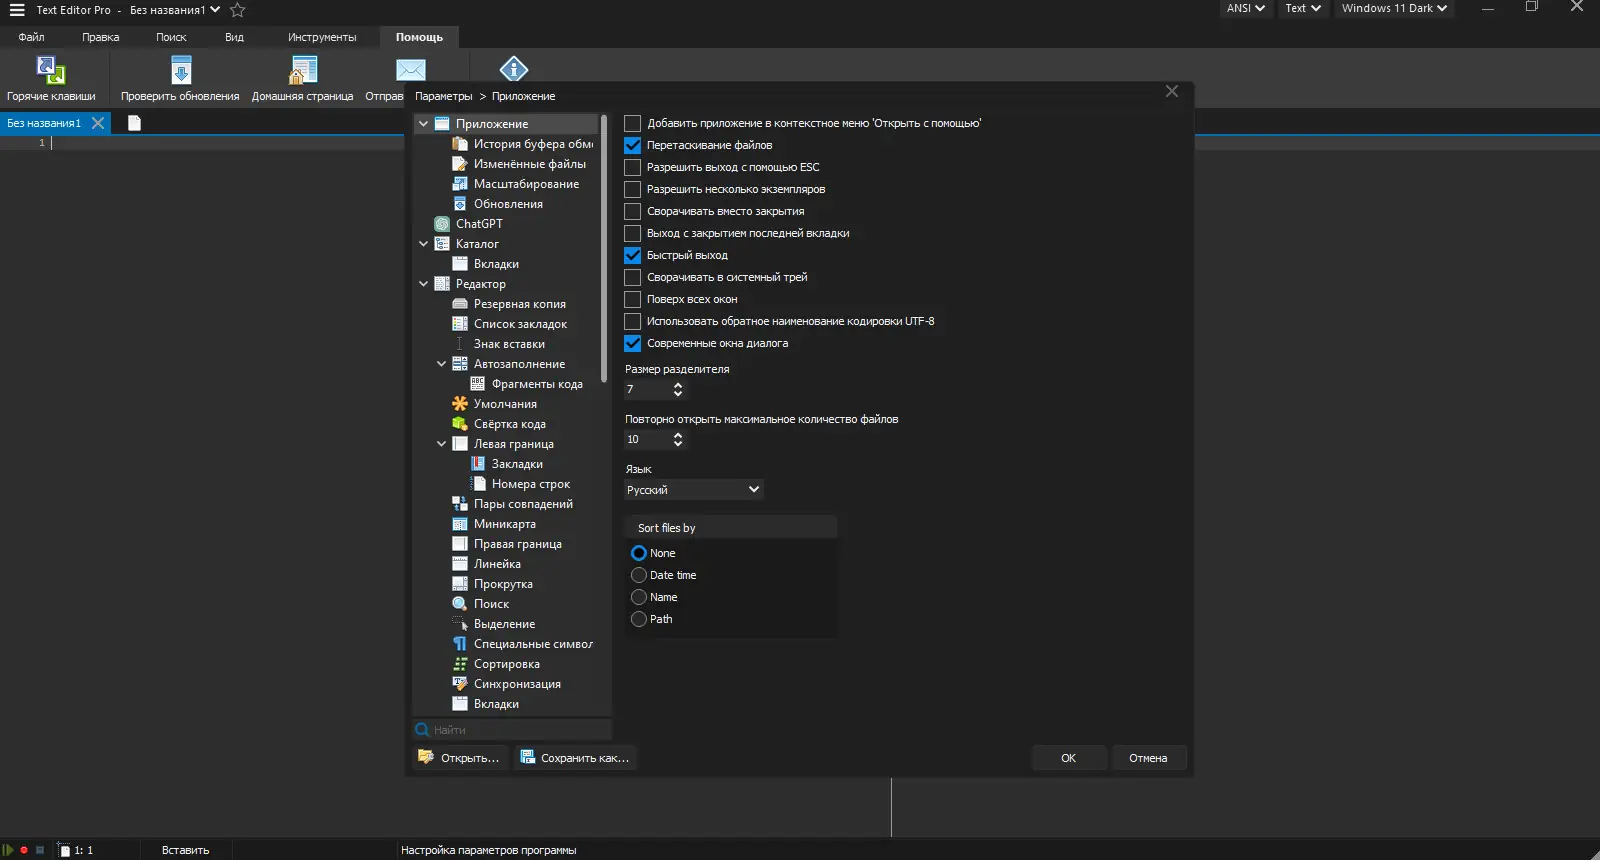This screenshot has width=1600, height=860.
Task: Click the Масштабирование tree icon
Action: click(460, 184)
